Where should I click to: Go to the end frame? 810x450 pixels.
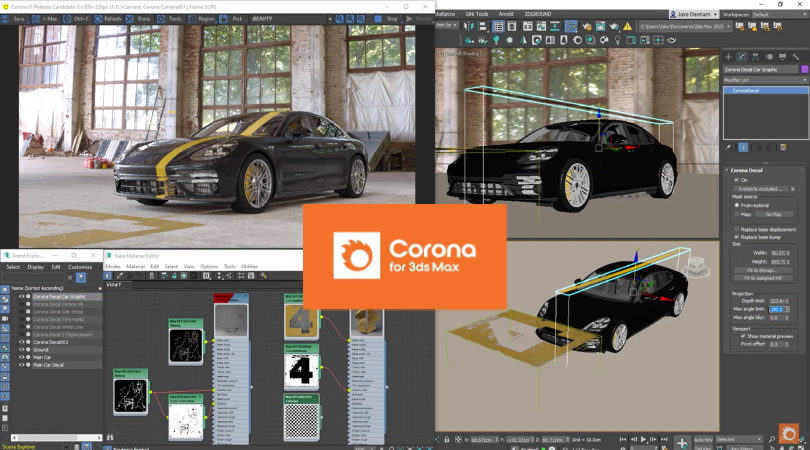664,440
